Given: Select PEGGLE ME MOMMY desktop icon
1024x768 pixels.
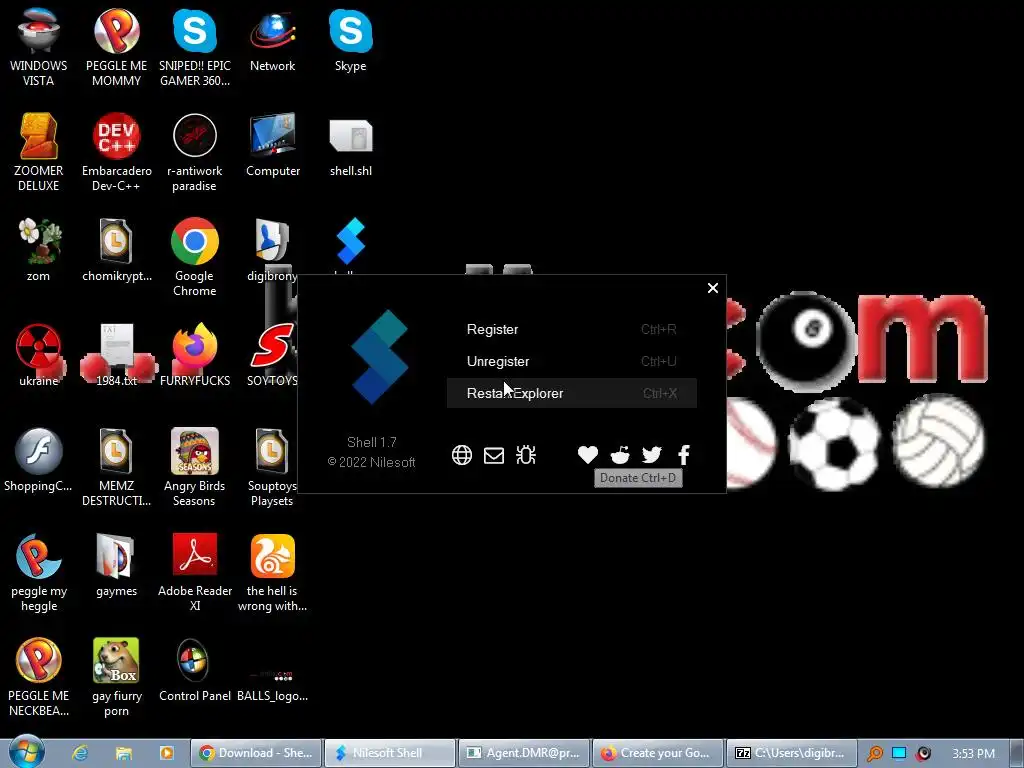Looking at the screenshot, I should (x=116, y=46).
